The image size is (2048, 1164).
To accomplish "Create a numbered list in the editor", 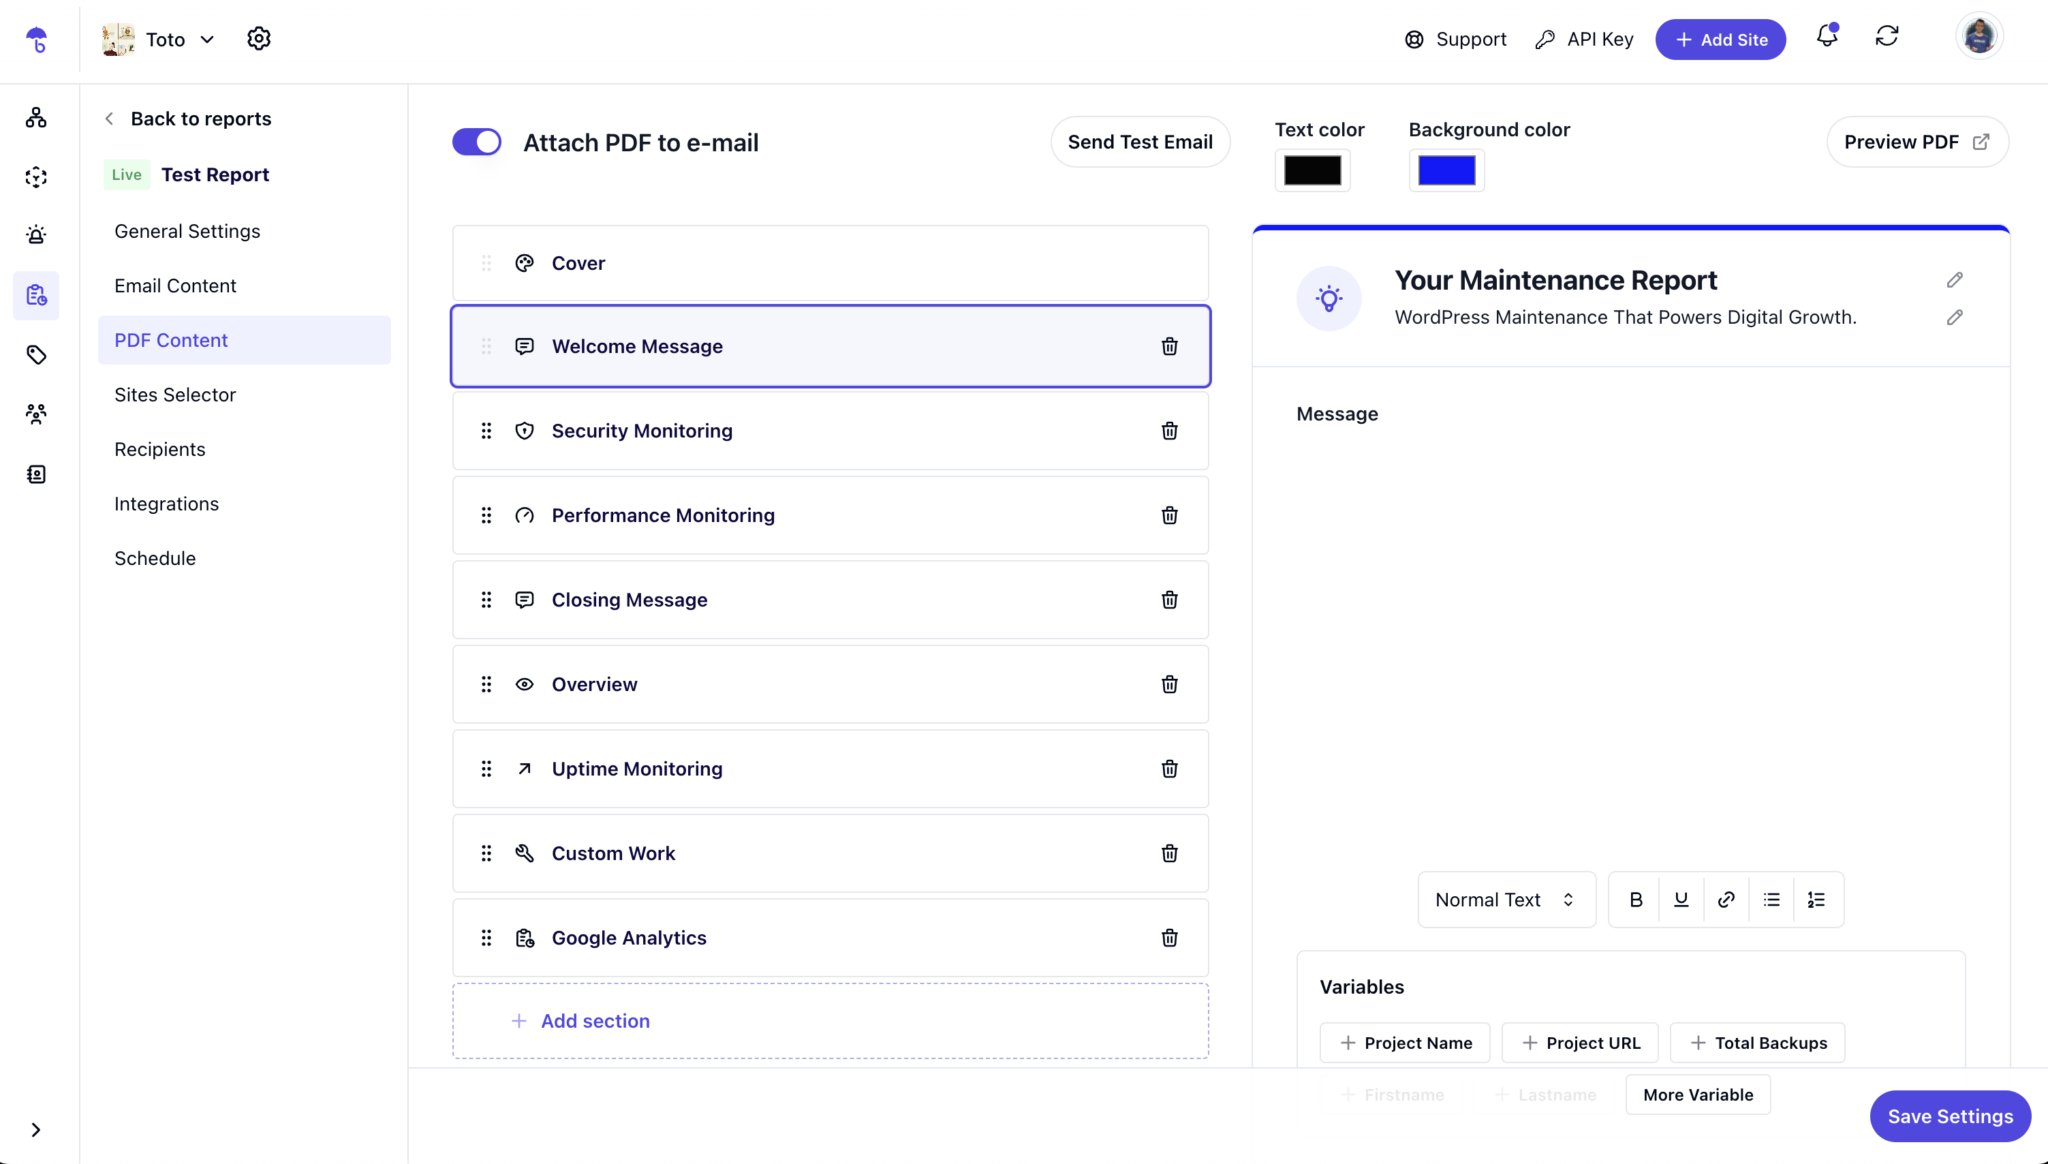I will point(1818,899).
